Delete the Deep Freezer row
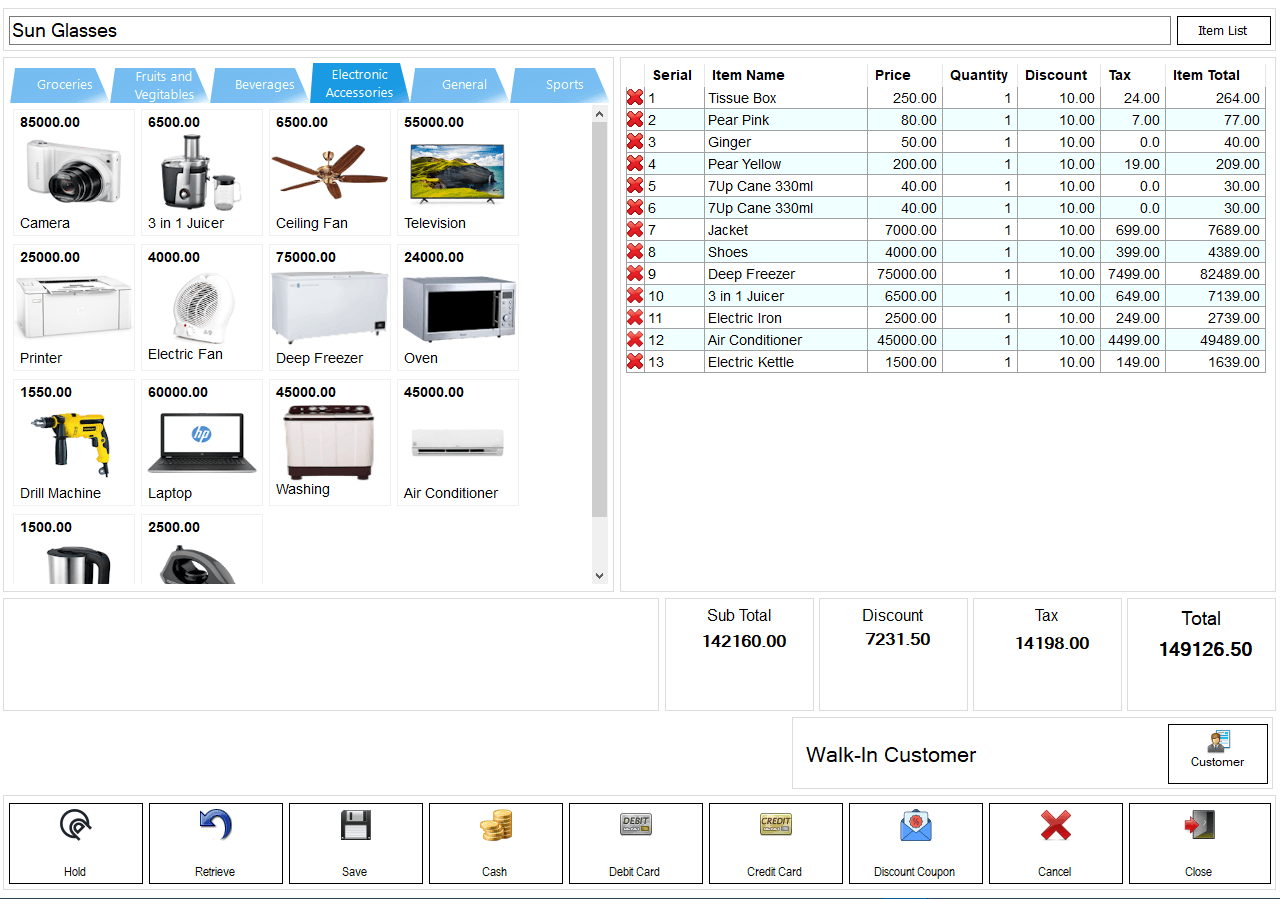 coord(634,274)
